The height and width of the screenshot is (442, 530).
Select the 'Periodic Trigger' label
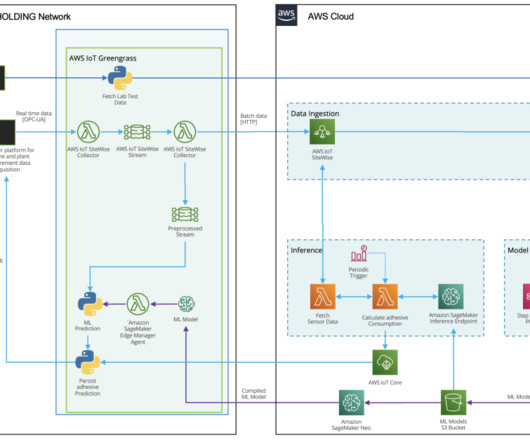pyautogui.click(x=359, y=272)
